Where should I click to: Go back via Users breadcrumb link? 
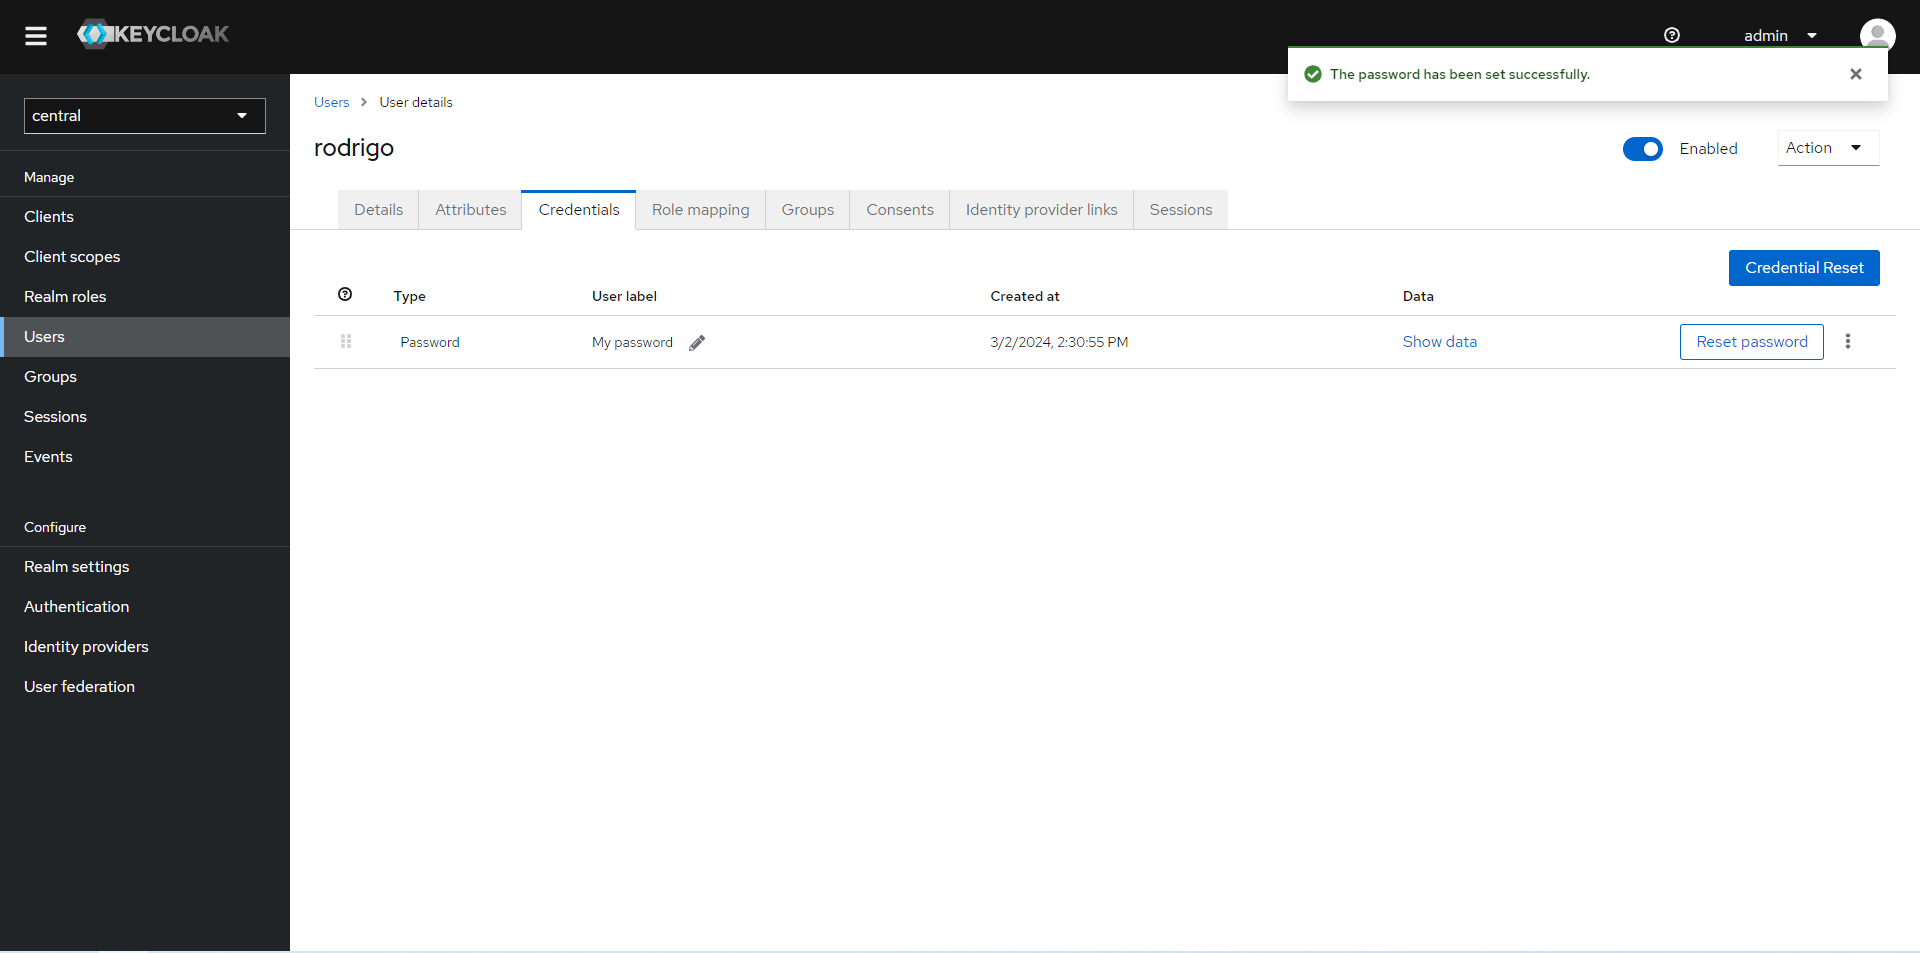pyautogui.click(x=331, y=102)
